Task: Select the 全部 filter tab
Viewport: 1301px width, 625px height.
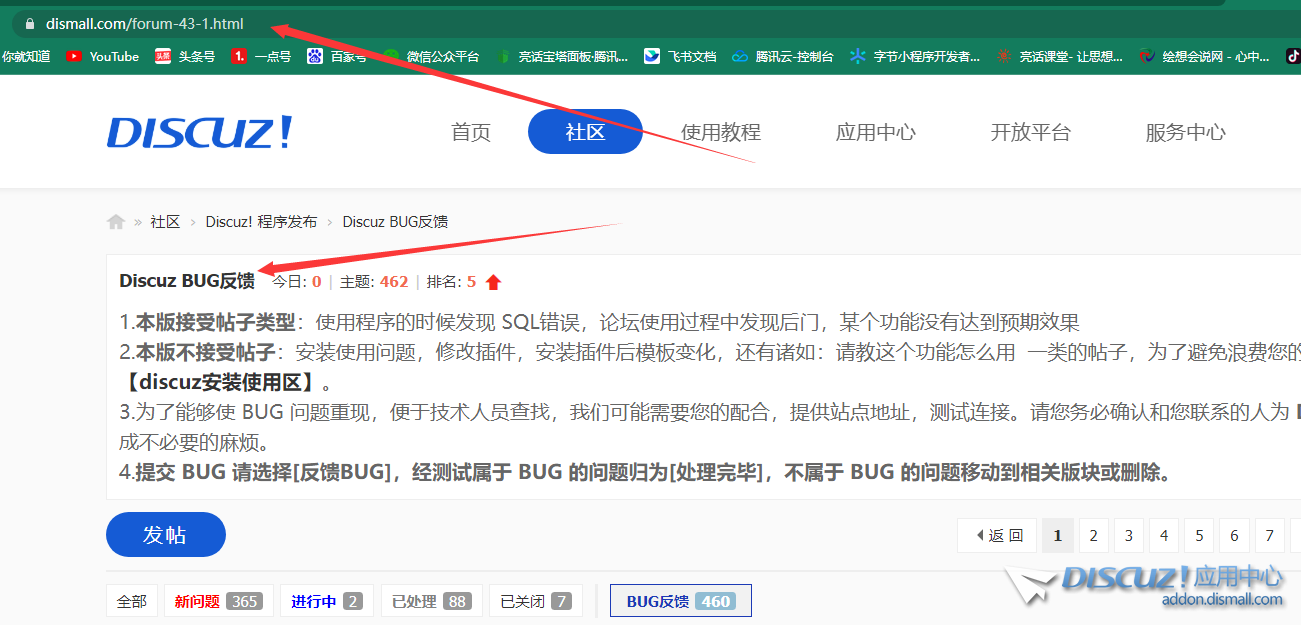Action: coord(132,601)
